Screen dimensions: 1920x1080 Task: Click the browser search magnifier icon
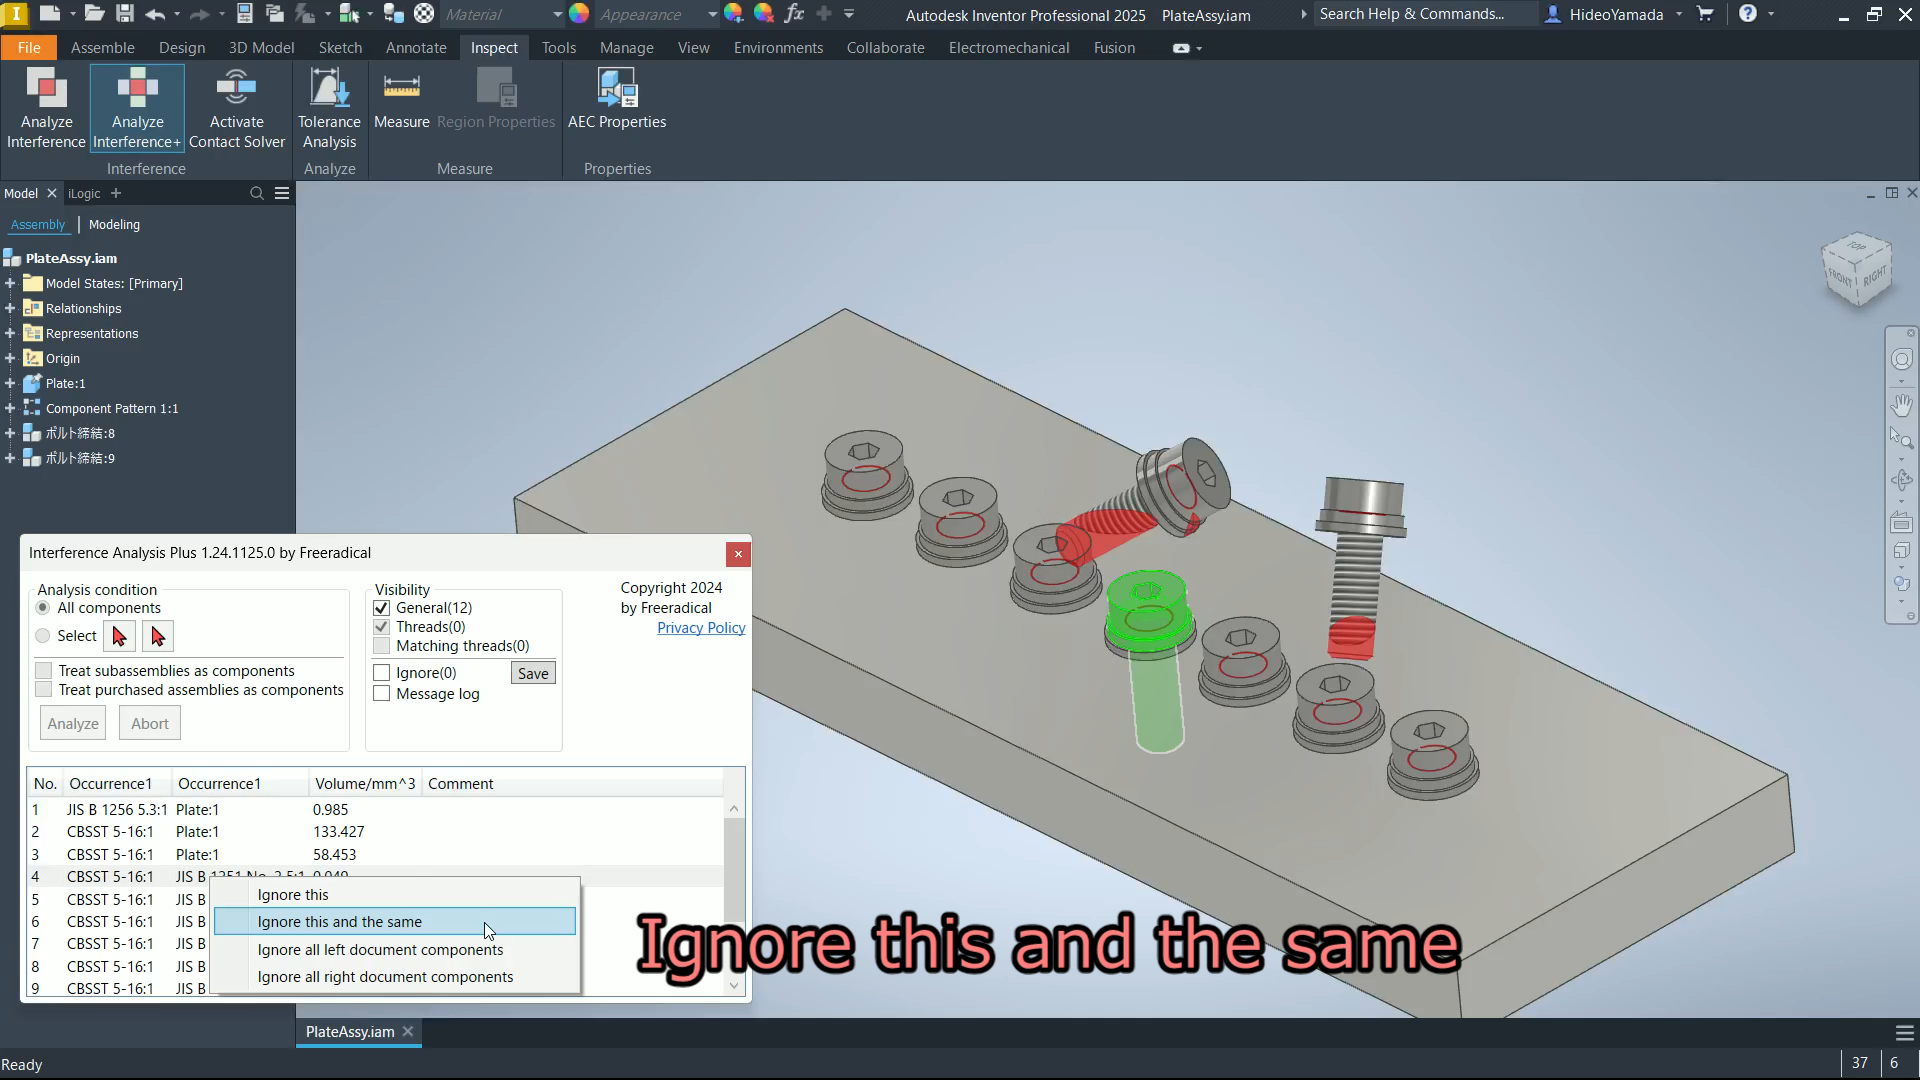[x=257, y=194]
